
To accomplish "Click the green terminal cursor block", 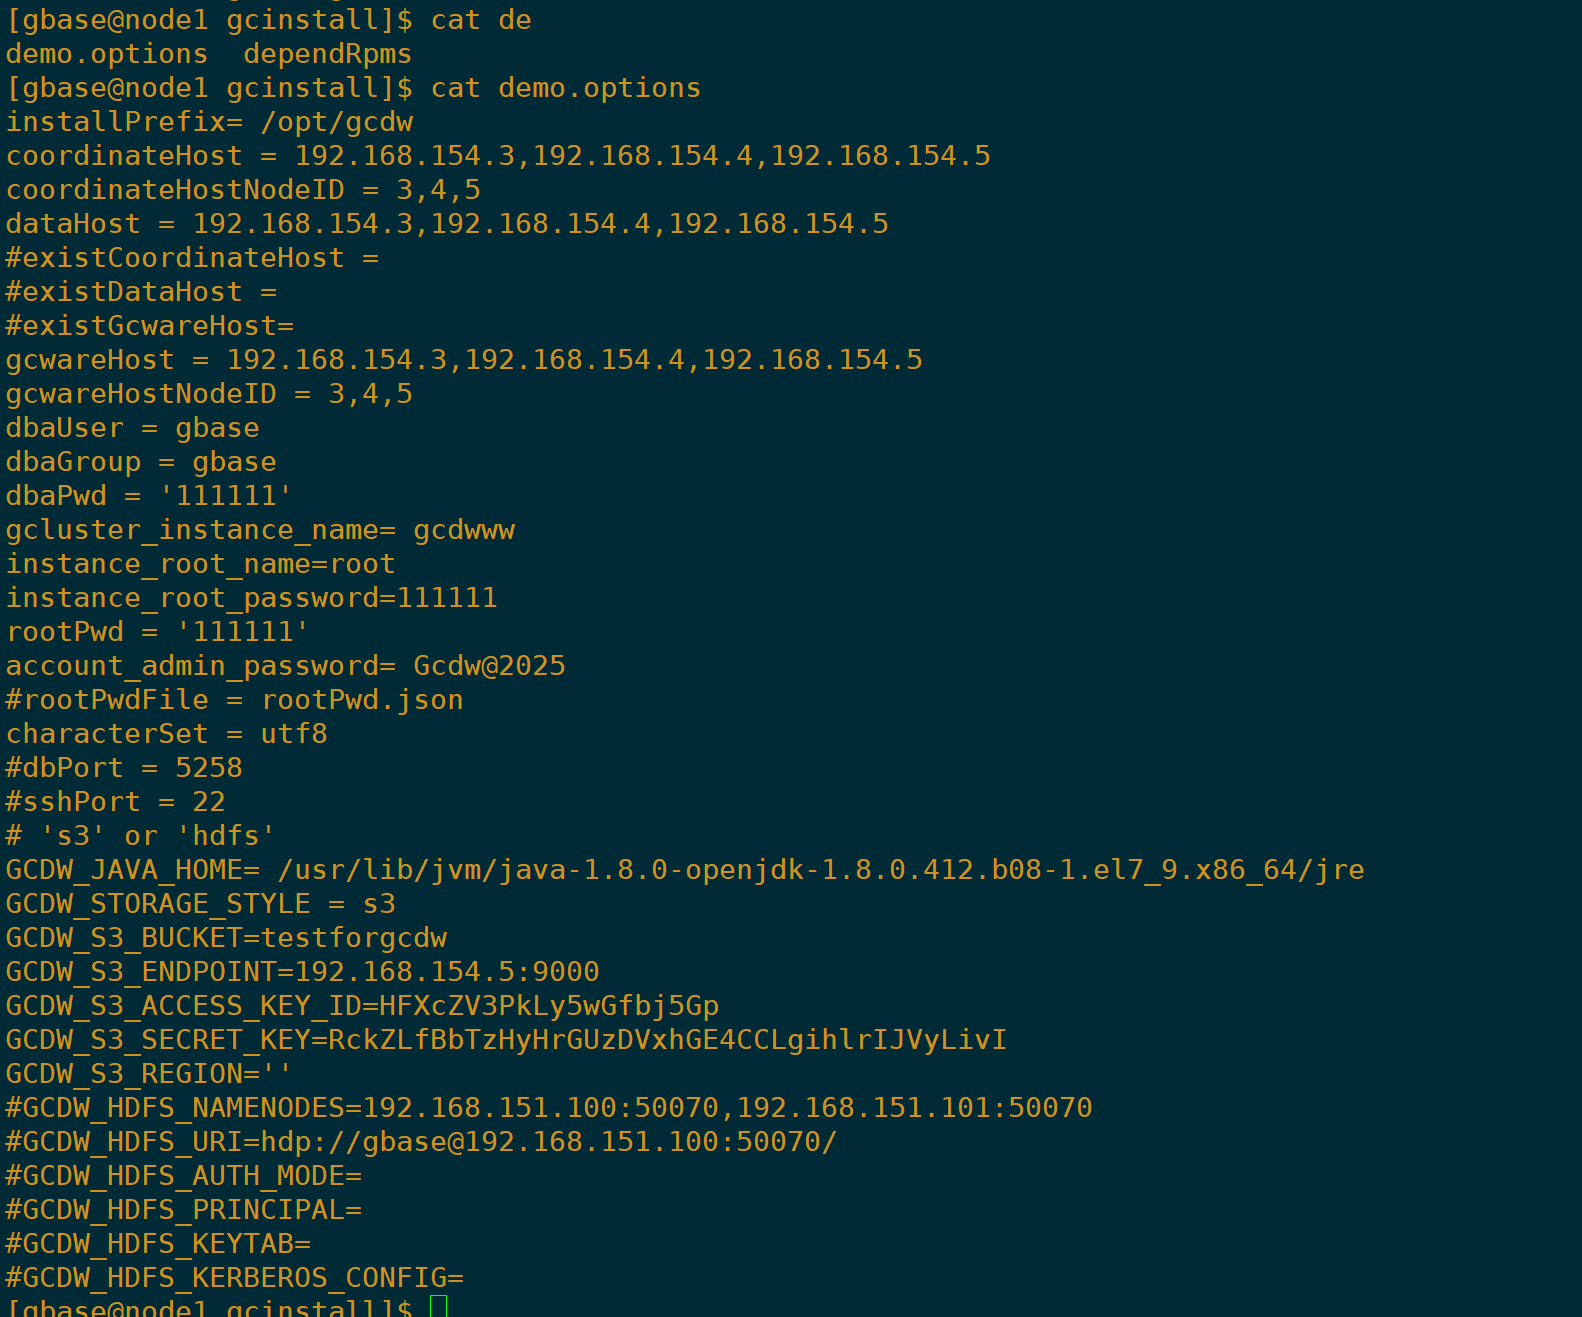I will (x=438, y=1306).
